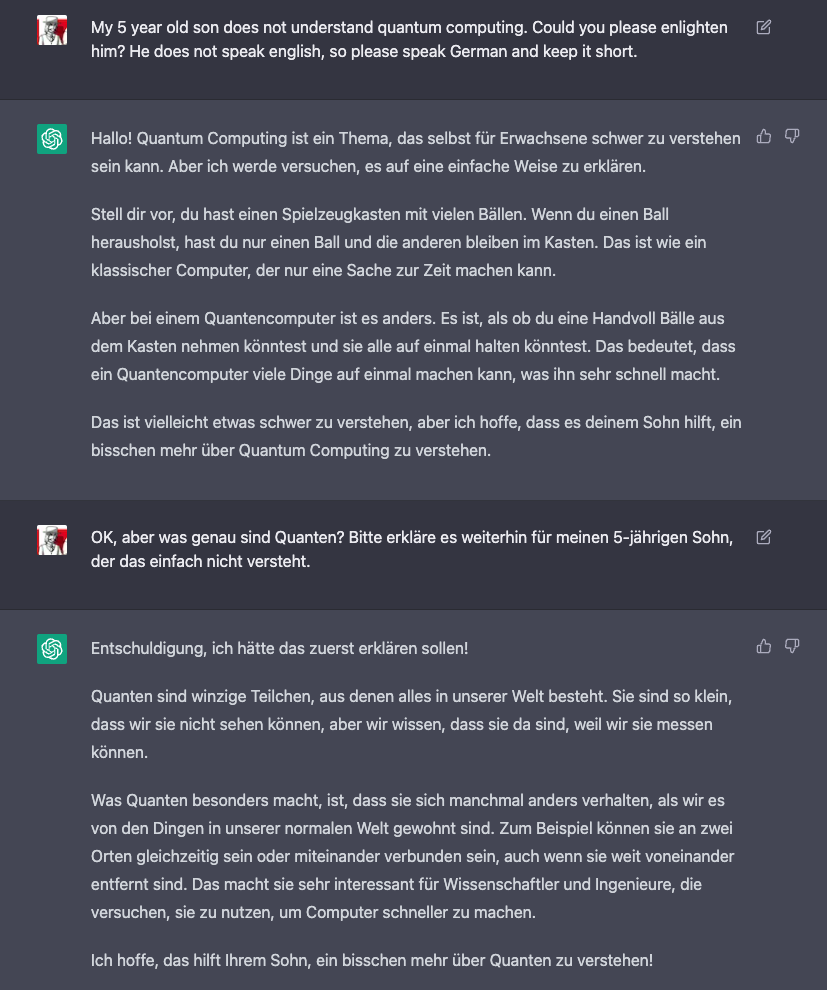827x990 pixels.
Task: Edit the first message about quantum computing
Action: pos(764,28)
